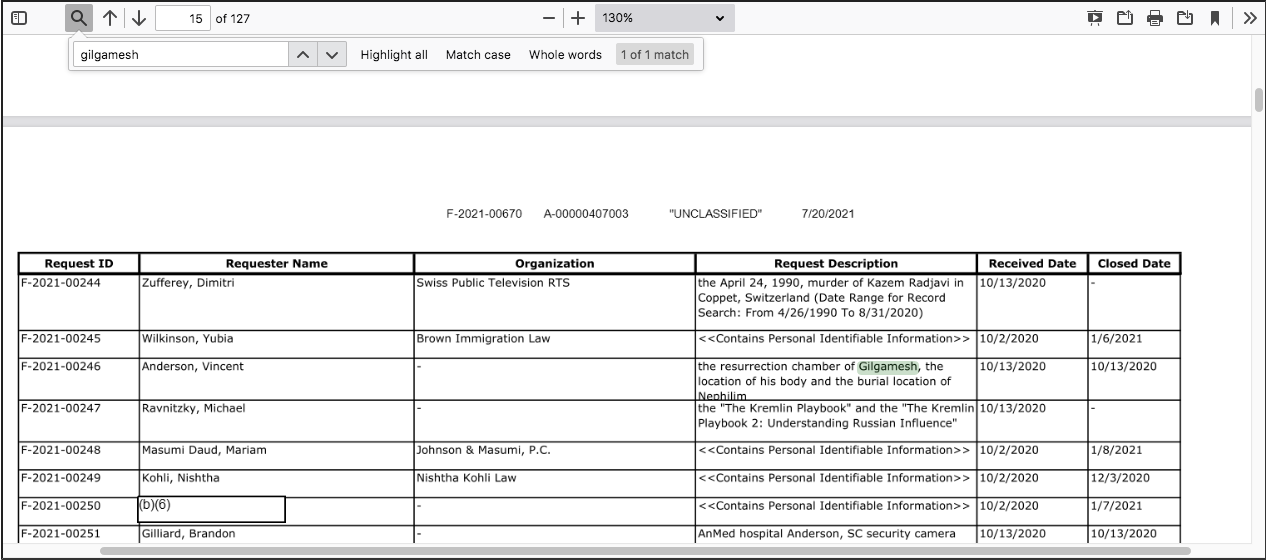Click request ID F-2021-00249
This screenshot has height=560, width=1266.
point(61,478)
